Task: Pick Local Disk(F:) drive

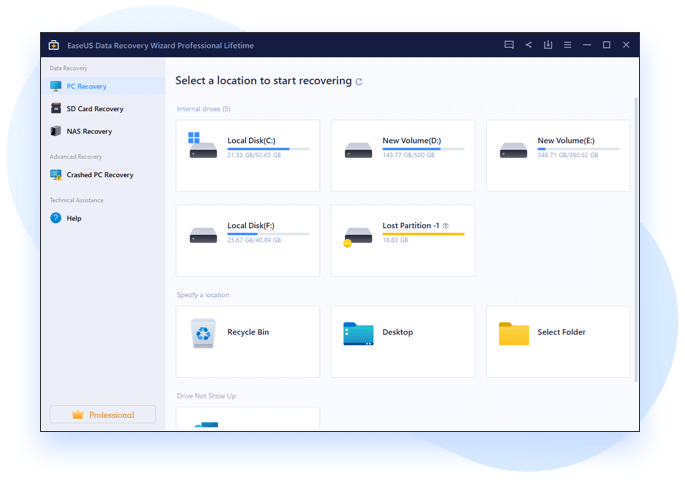Action: click(248, 241)
